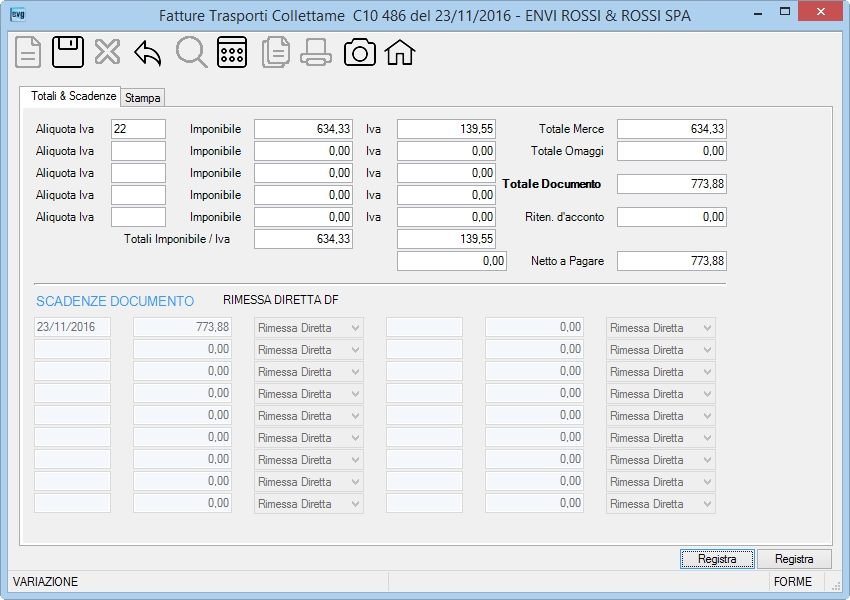Click the printer icon

click(316, 53)
